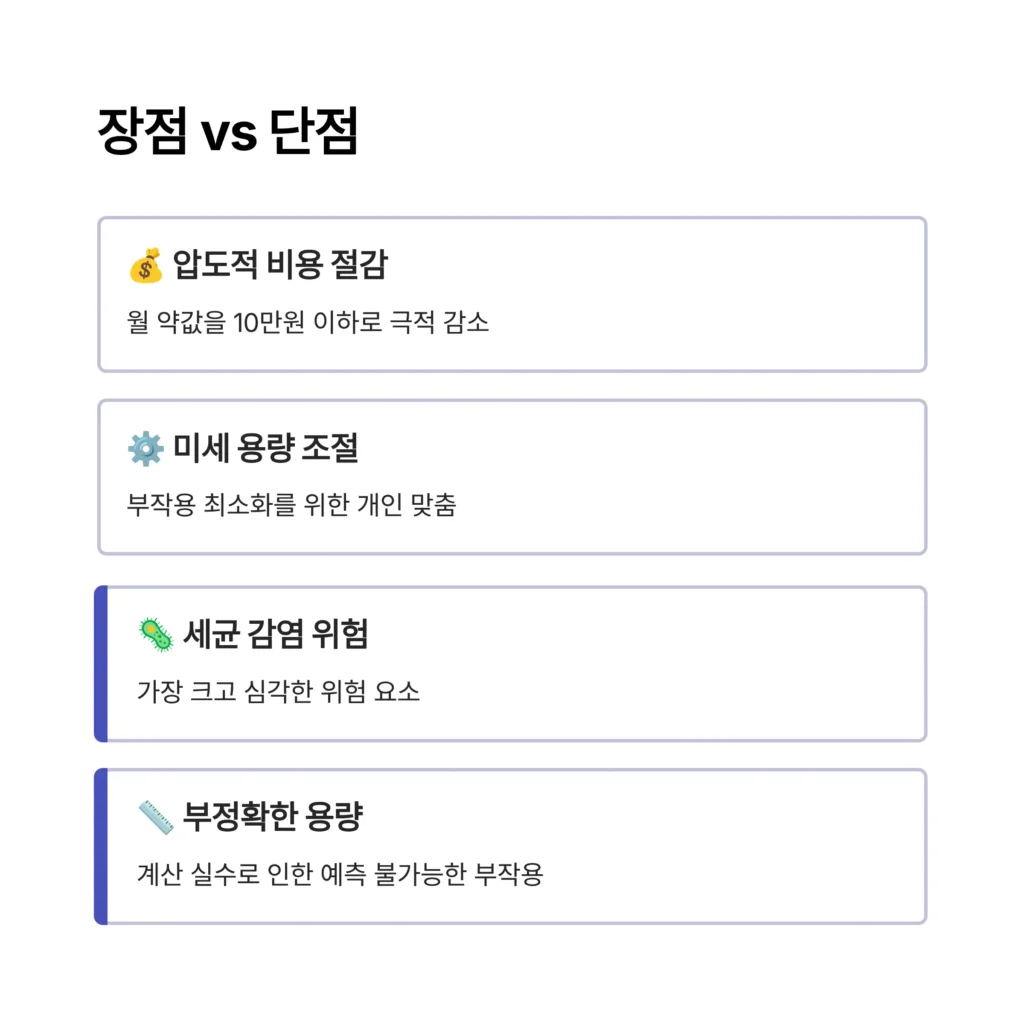Select the 부작용 최소화를 위한 개인 맞춤 text

pos(291,505)
